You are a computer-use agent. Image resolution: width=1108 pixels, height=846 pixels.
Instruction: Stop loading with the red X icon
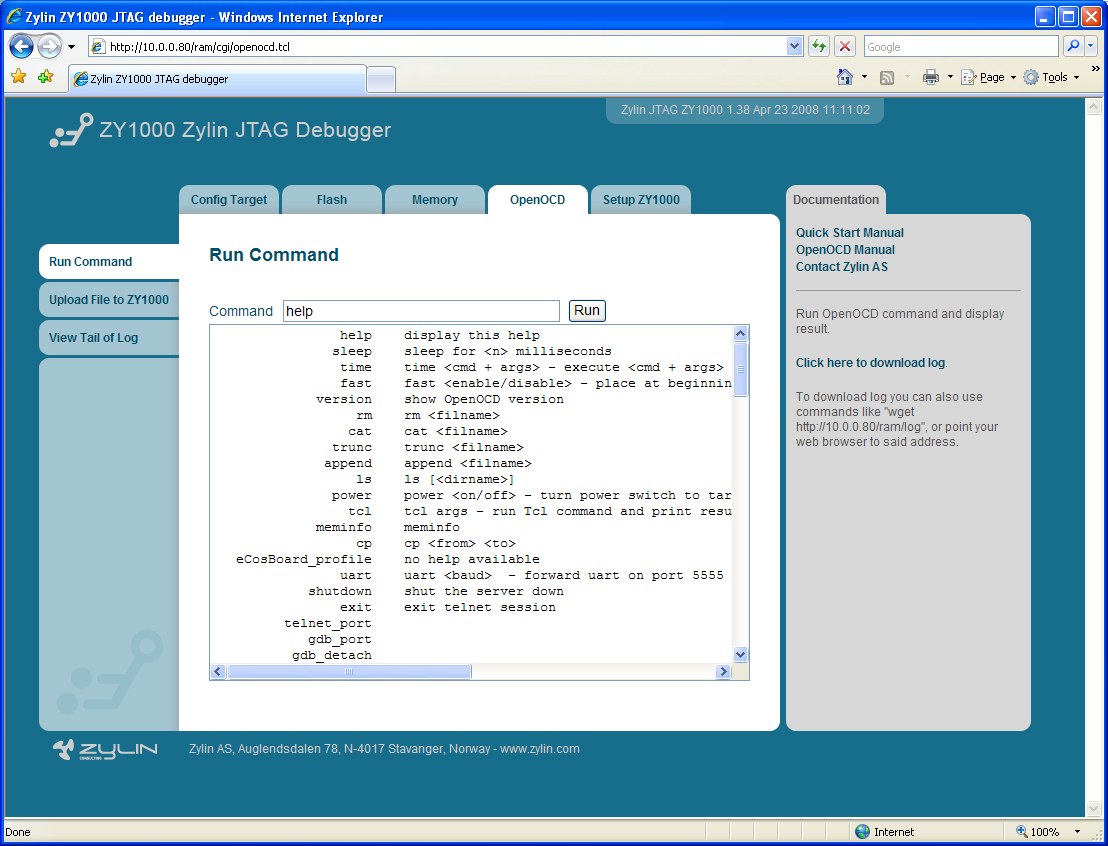[x=844, y=47]
